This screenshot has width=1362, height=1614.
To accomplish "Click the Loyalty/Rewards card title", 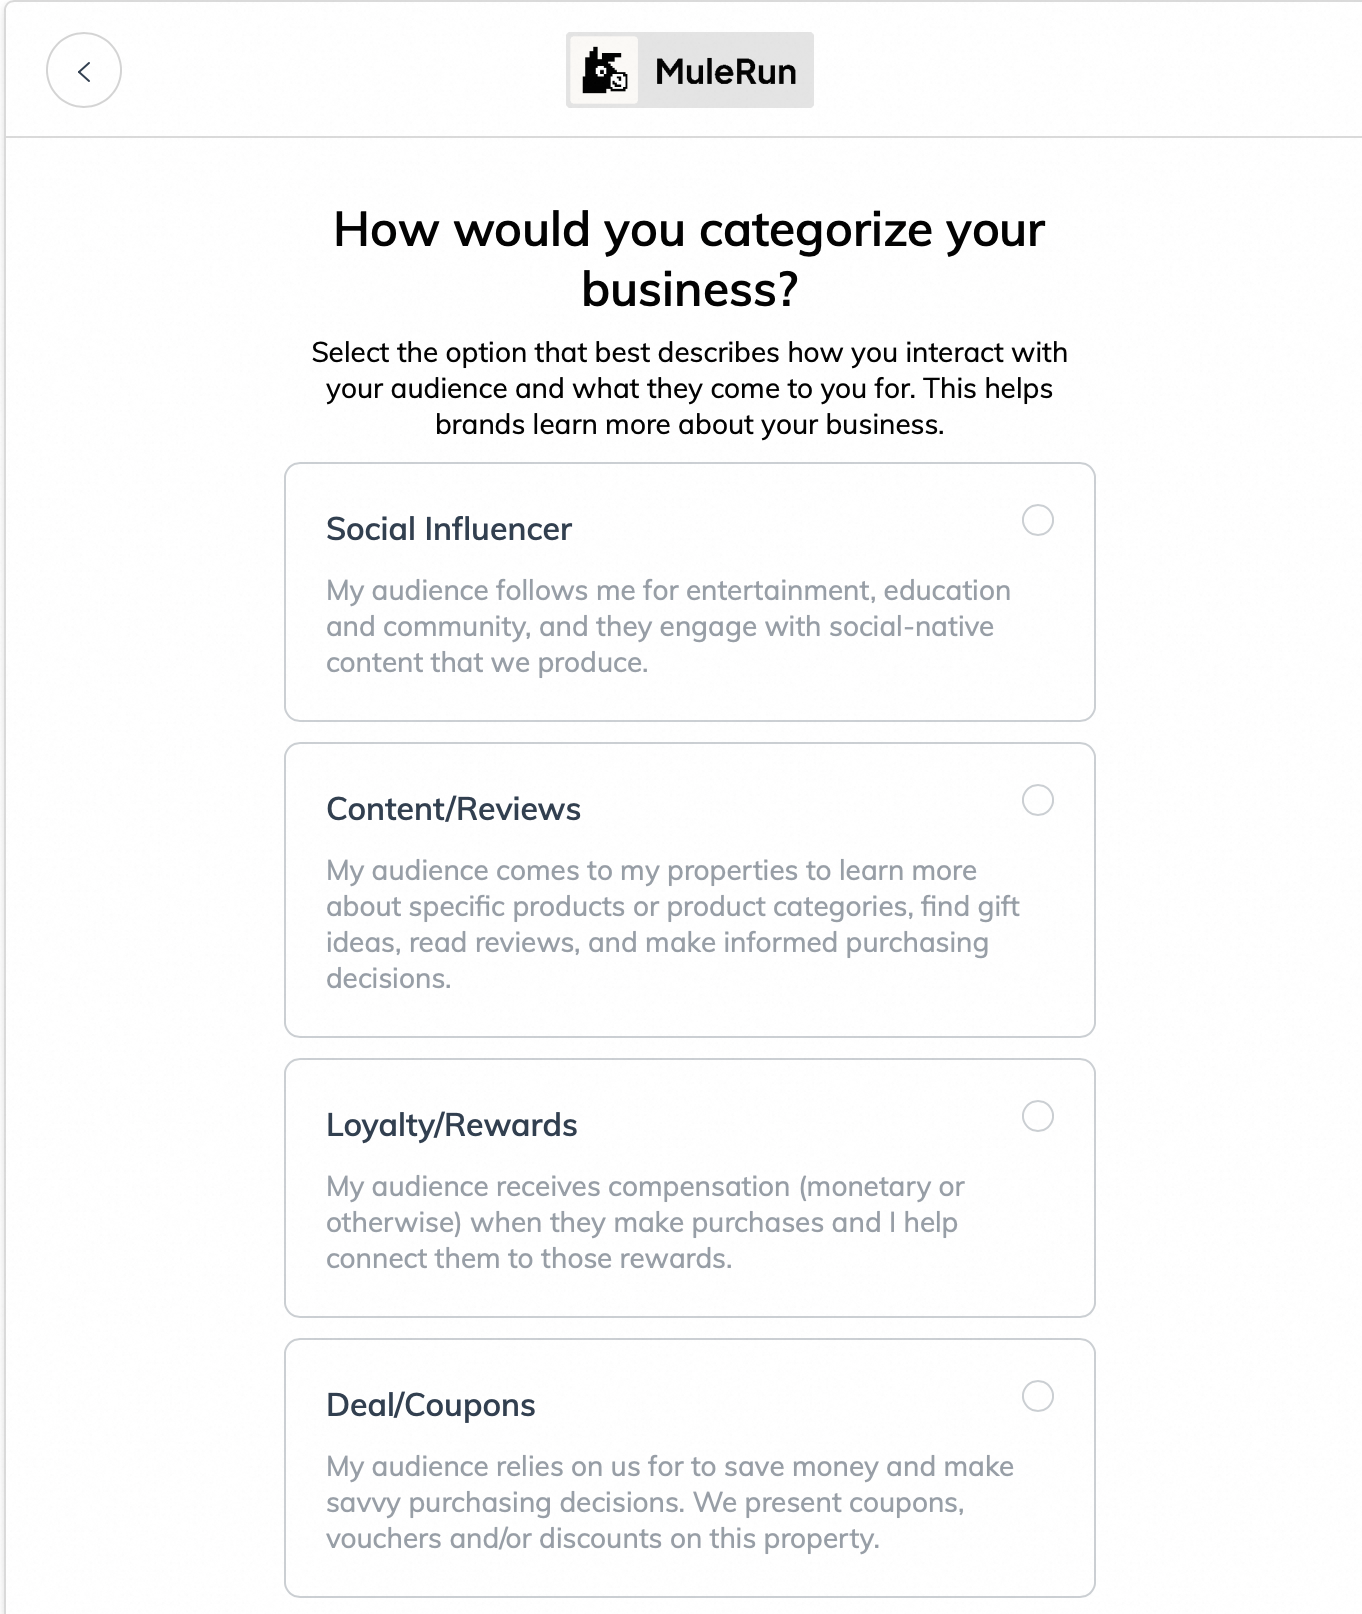I will (x=451, y=1125).
